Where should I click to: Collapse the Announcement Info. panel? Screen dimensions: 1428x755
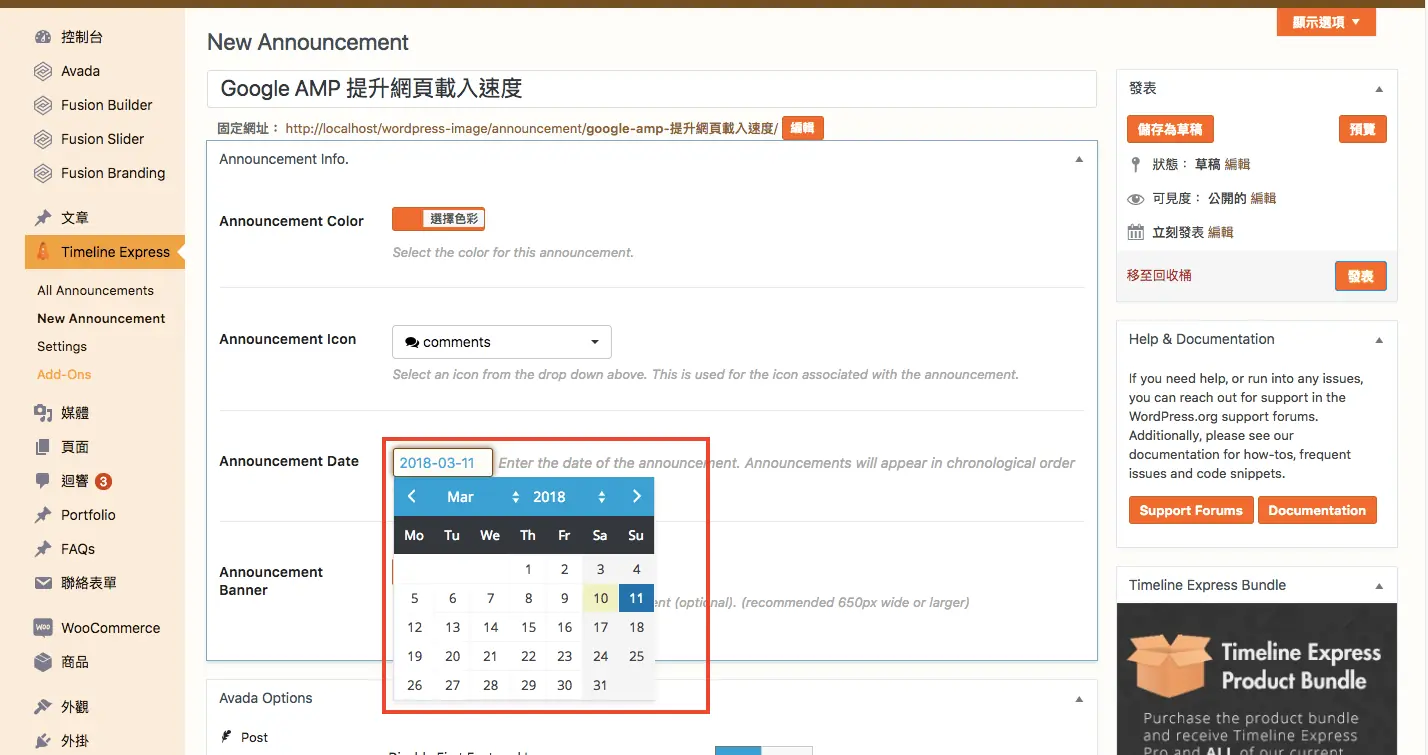click(1079, 160)
